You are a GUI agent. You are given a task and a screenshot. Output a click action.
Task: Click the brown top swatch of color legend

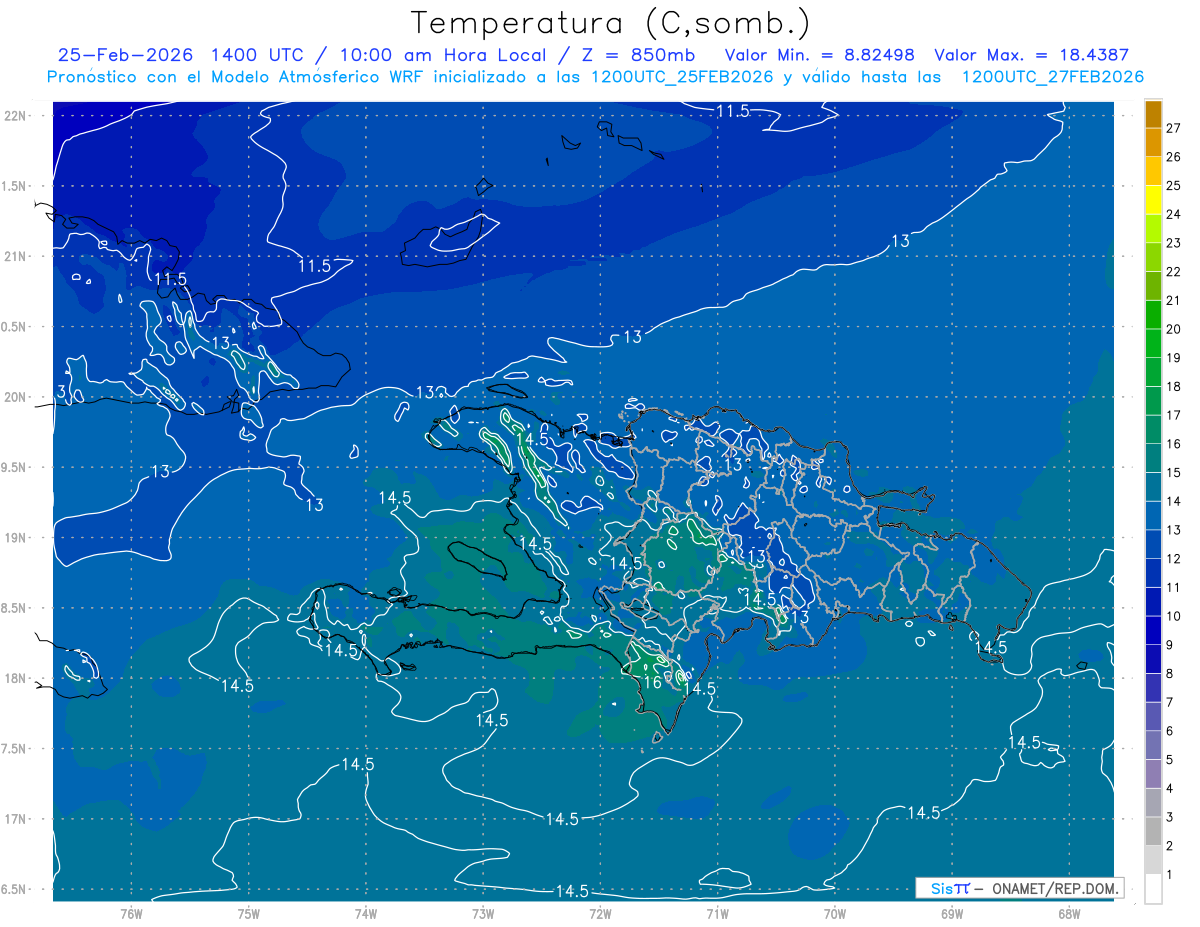pyautogui.click(x=1154, y=115)
